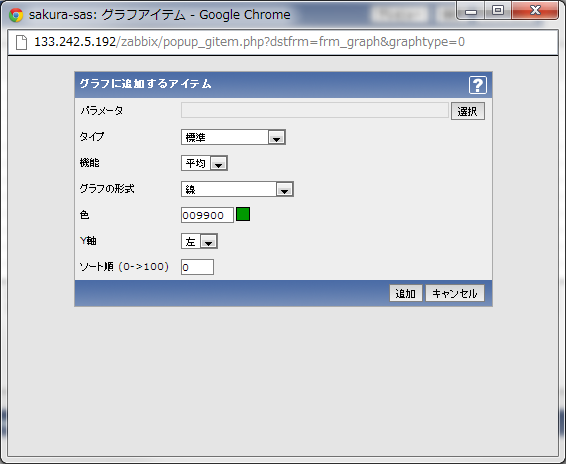The height and width of the screenshot is (464, 566).
Task: Click the 追加 button
Action: pyautogui.click(x=405, y=293)
